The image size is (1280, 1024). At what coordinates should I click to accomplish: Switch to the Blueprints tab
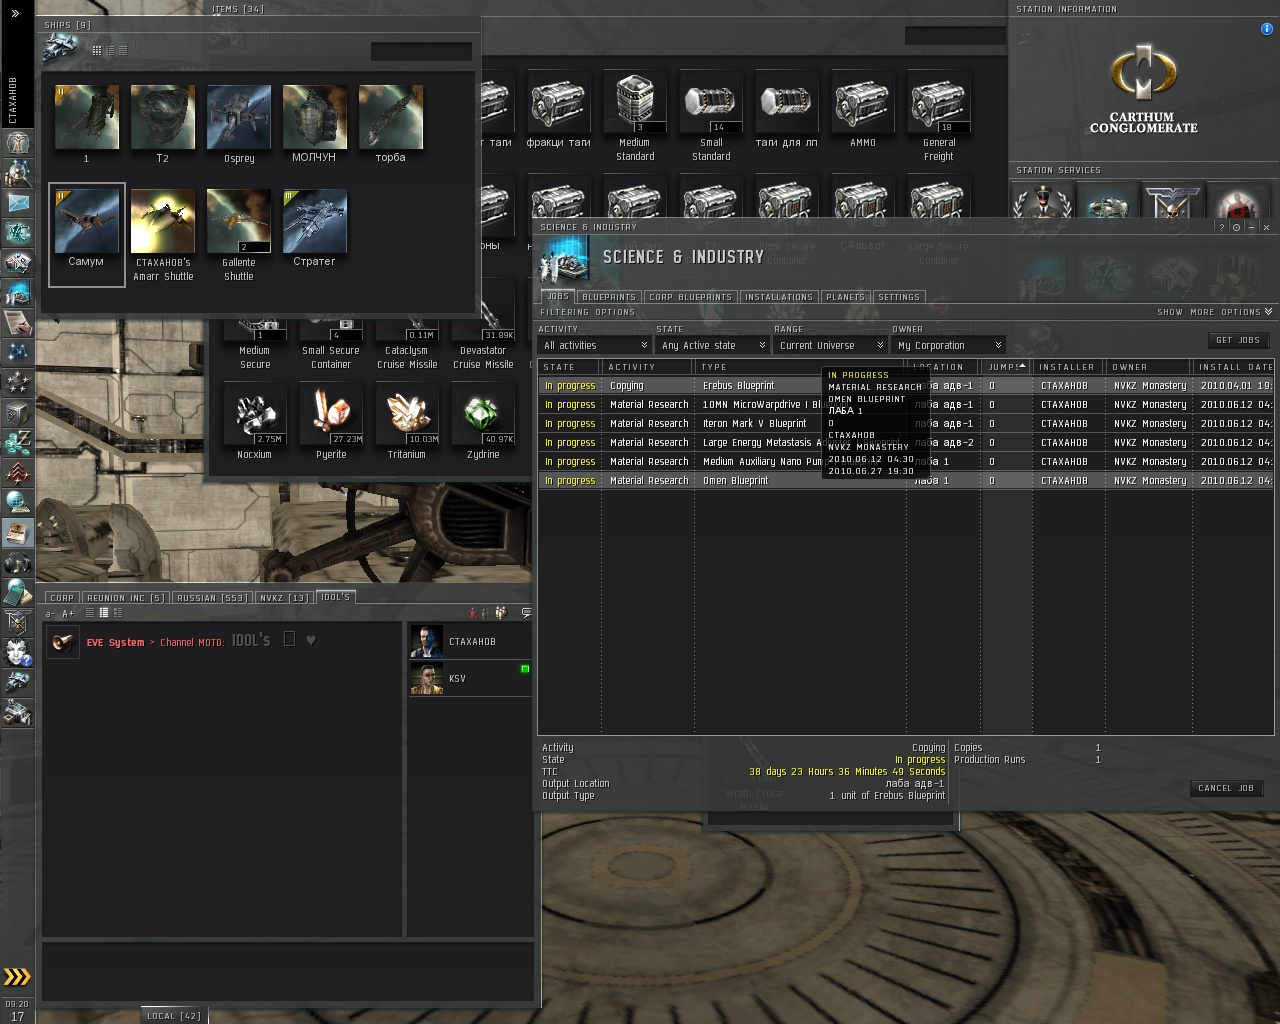pos(608,297)
